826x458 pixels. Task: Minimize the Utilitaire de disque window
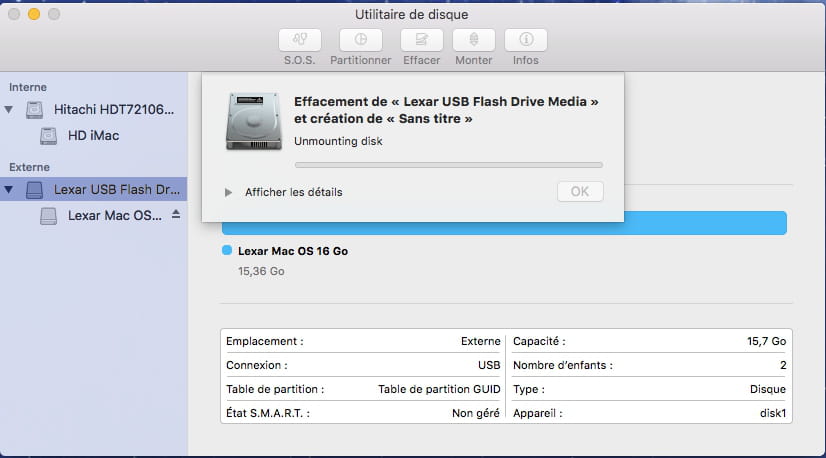click(x=34, y=14)
